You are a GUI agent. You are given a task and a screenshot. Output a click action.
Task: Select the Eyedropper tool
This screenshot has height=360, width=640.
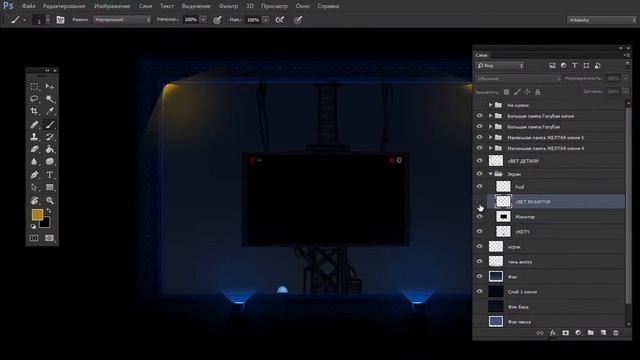pos(50,111)
